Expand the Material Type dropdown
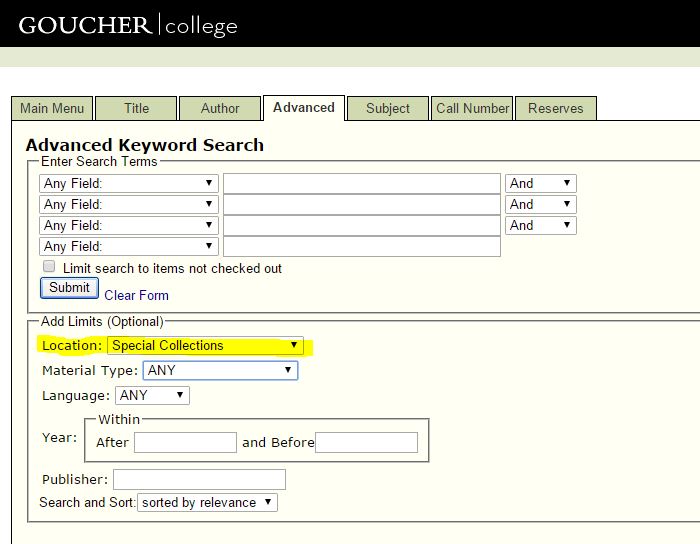 [x=220, y=370]
